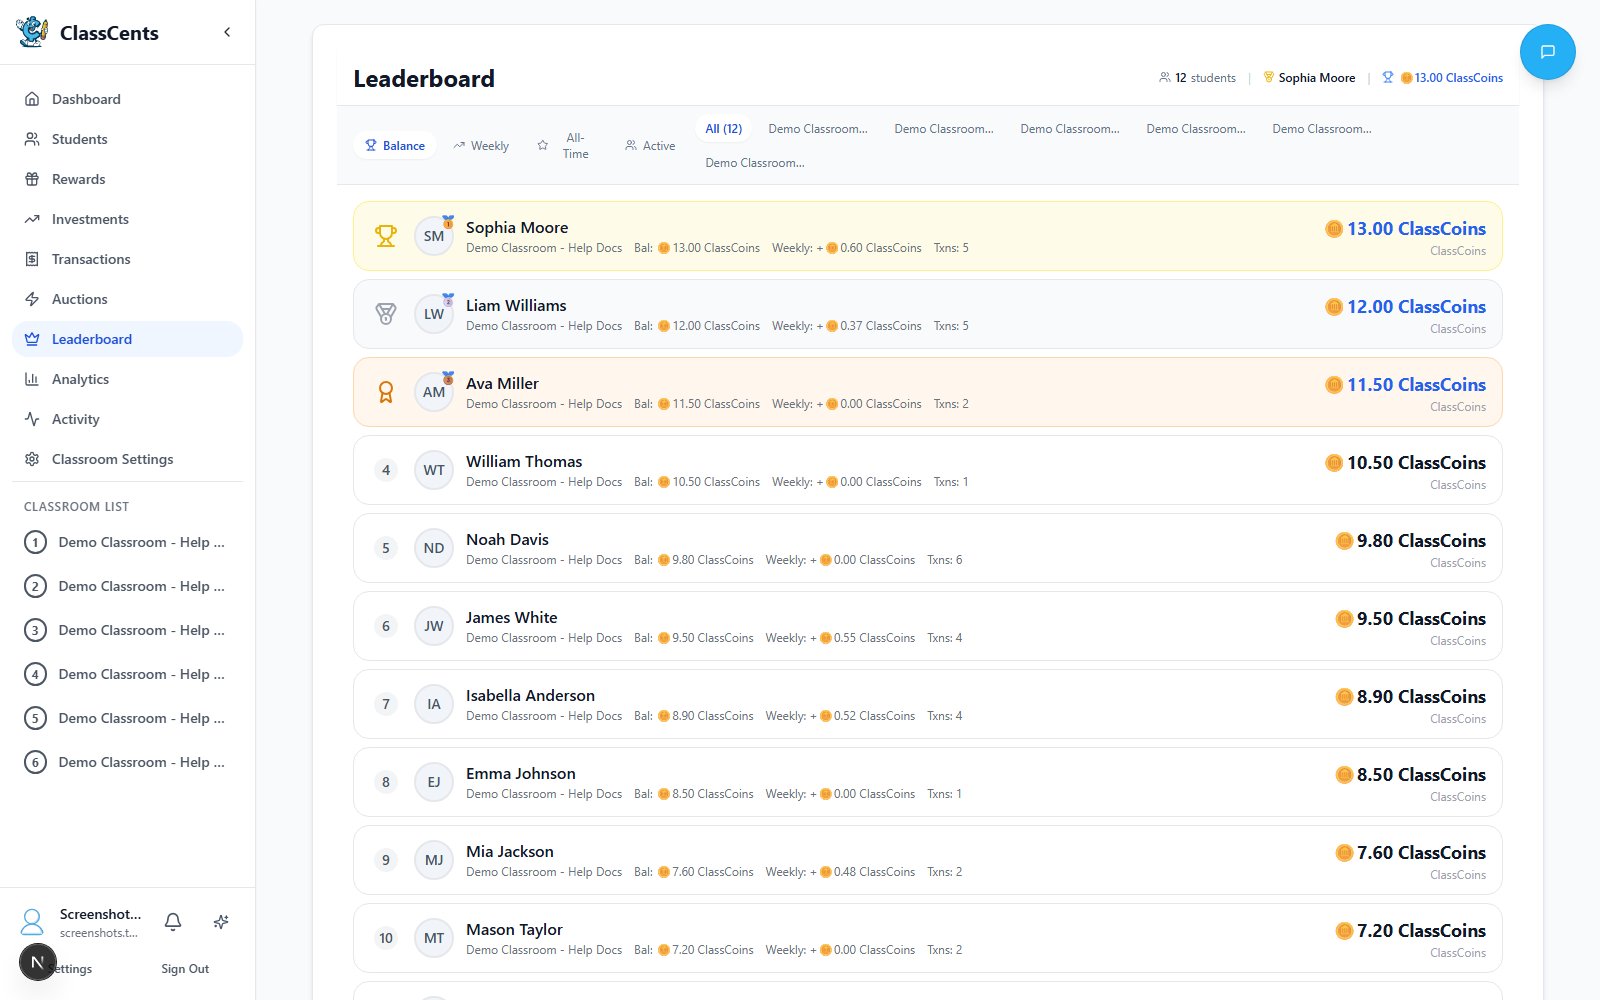The image size is (1600, 1000).
Task: Click the user profile avatar icon
Action: [x=32, y=922]
